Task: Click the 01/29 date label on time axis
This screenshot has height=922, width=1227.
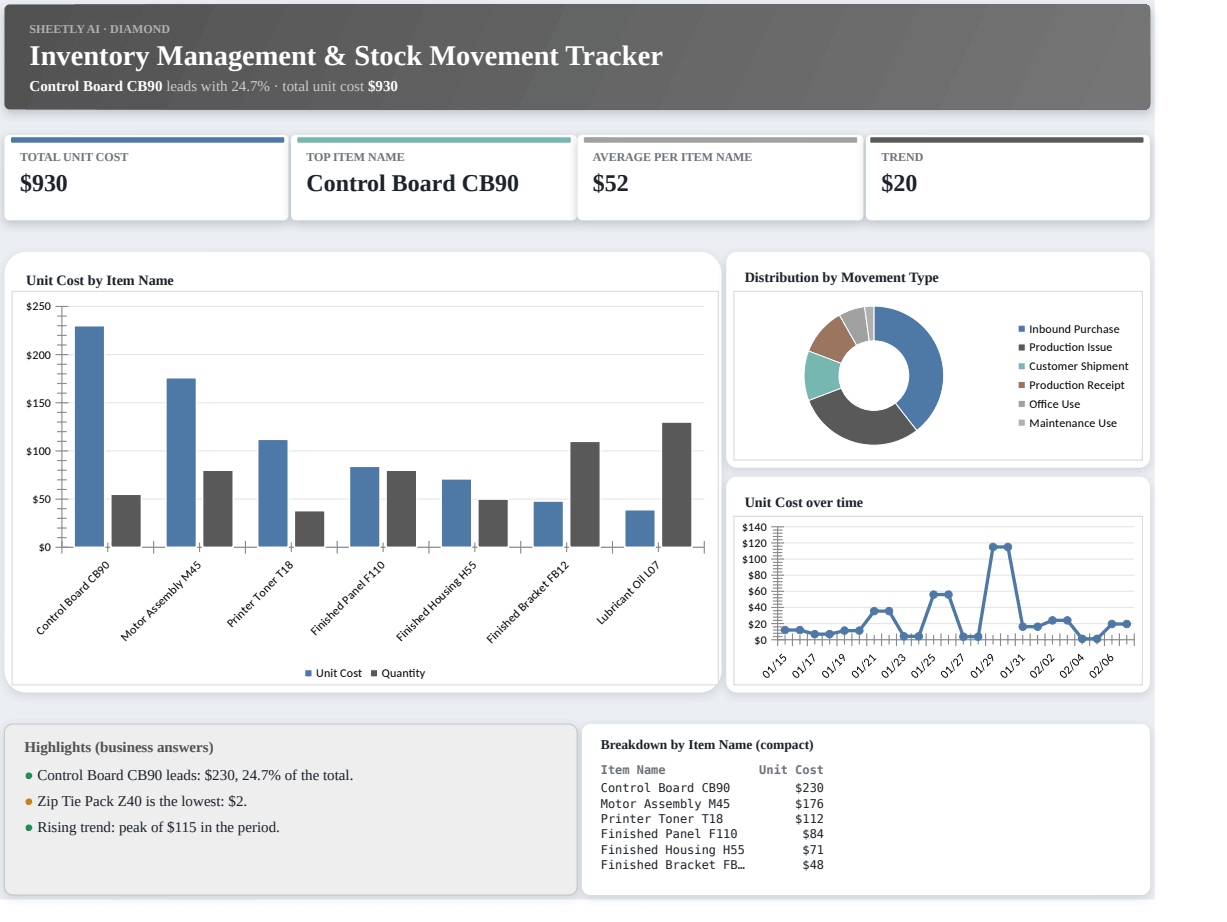Action: (x=983, y=665)
